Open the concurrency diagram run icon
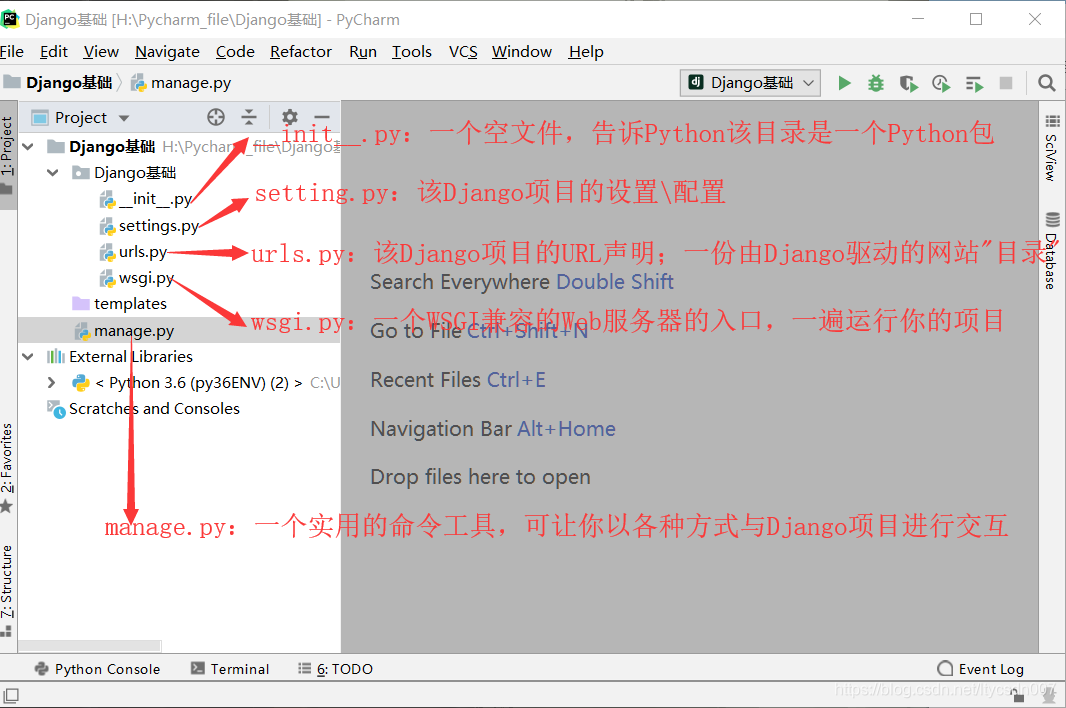Screen dimensions: 1066x708 tap(974, 83)
